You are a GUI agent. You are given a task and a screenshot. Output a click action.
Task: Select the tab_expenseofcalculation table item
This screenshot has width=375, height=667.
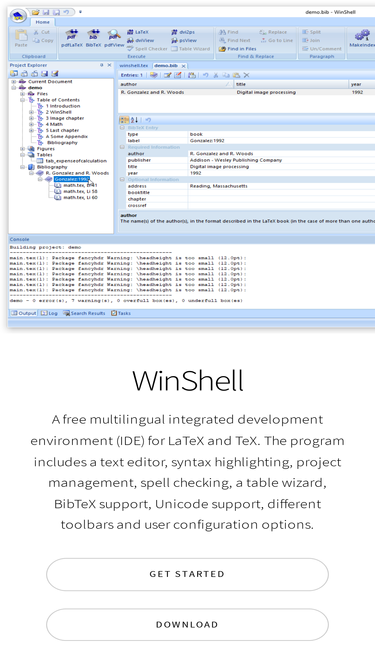click(x=76, y=161)
